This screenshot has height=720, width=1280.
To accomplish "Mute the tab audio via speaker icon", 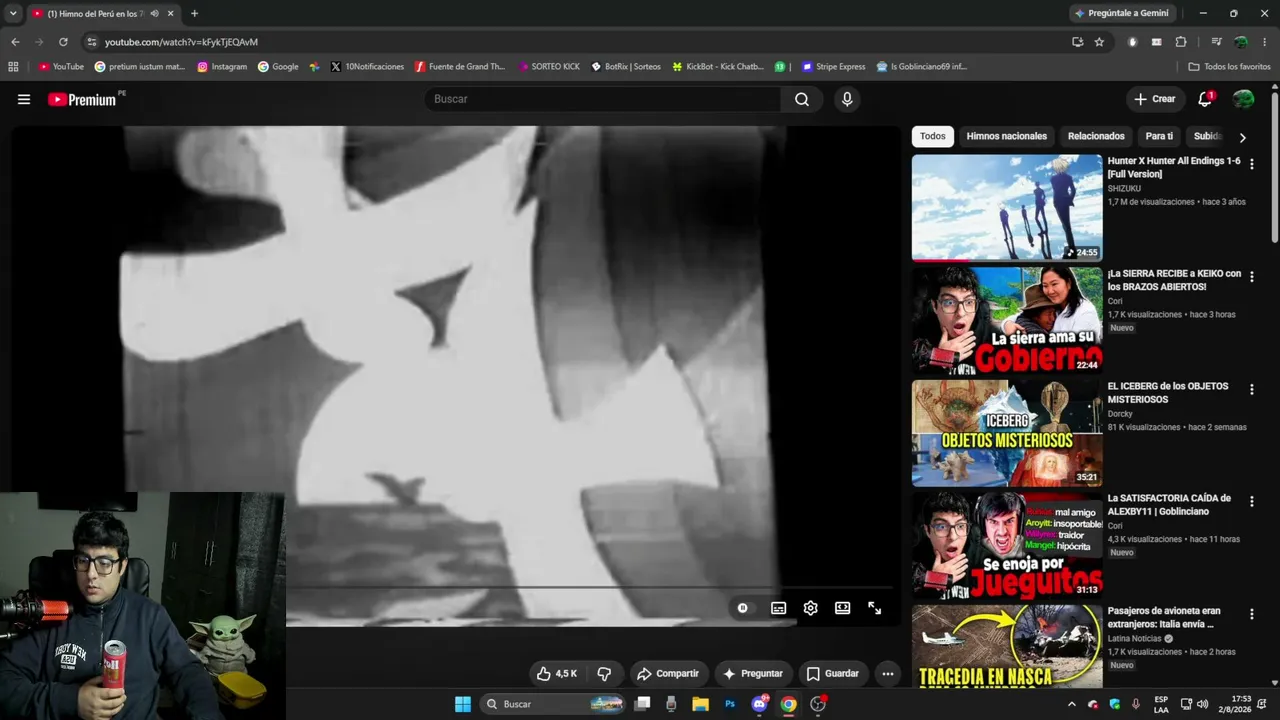I will point(154,14).
